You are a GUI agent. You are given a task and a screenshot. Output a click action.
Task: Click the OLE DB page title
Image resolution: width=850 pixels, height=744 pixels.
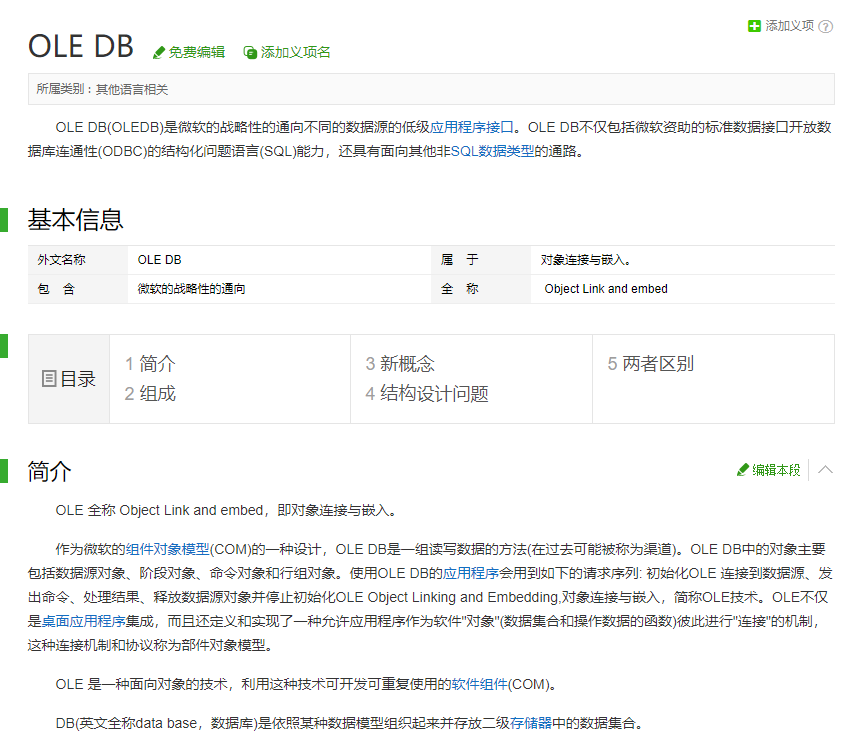(x=81, y=46)
